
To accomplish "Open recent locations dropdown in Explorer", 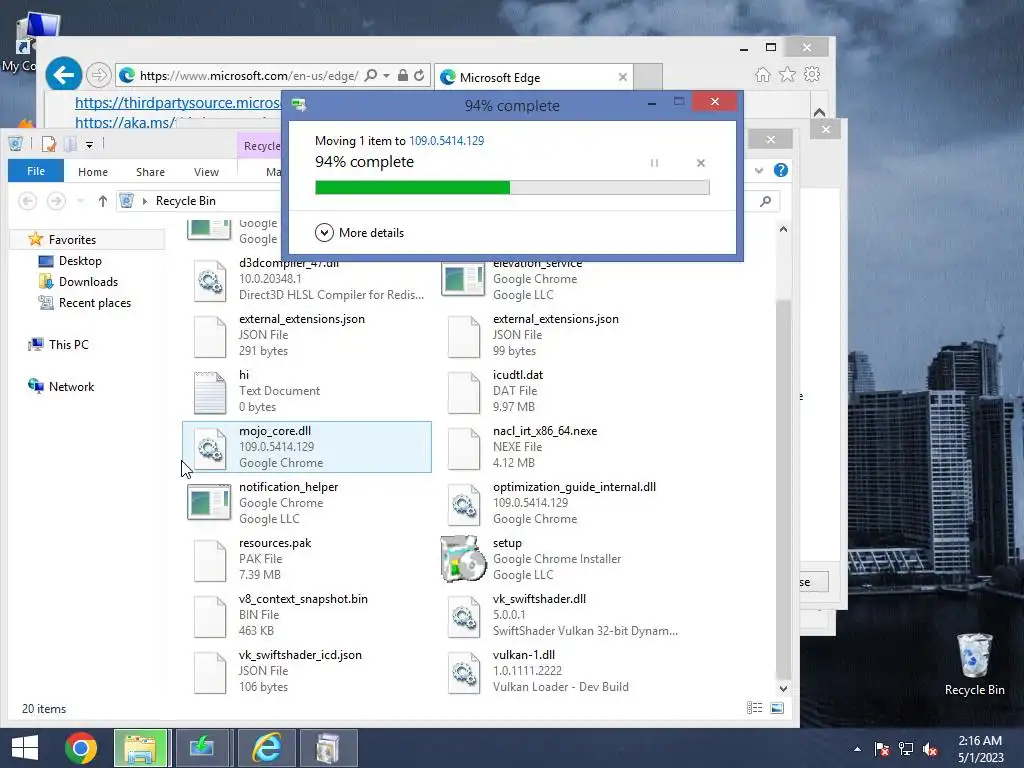I will pyautogui.click(x=80, y=201).
